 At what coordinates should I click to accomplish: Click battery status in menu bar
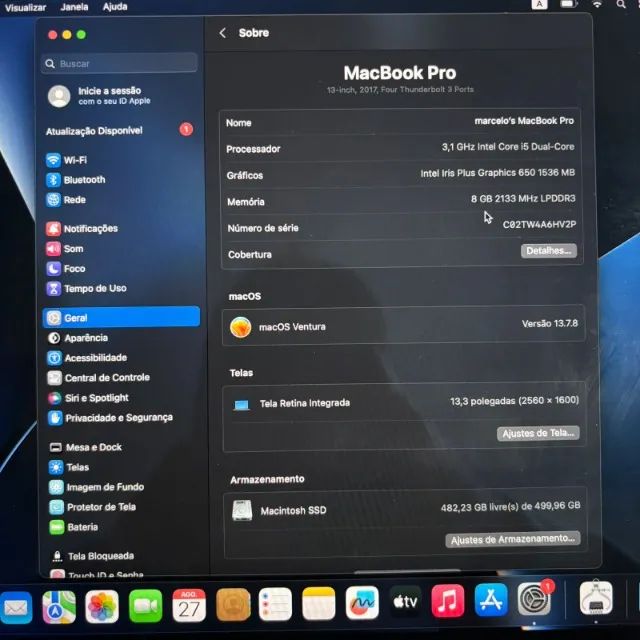[x=569, y=4]
